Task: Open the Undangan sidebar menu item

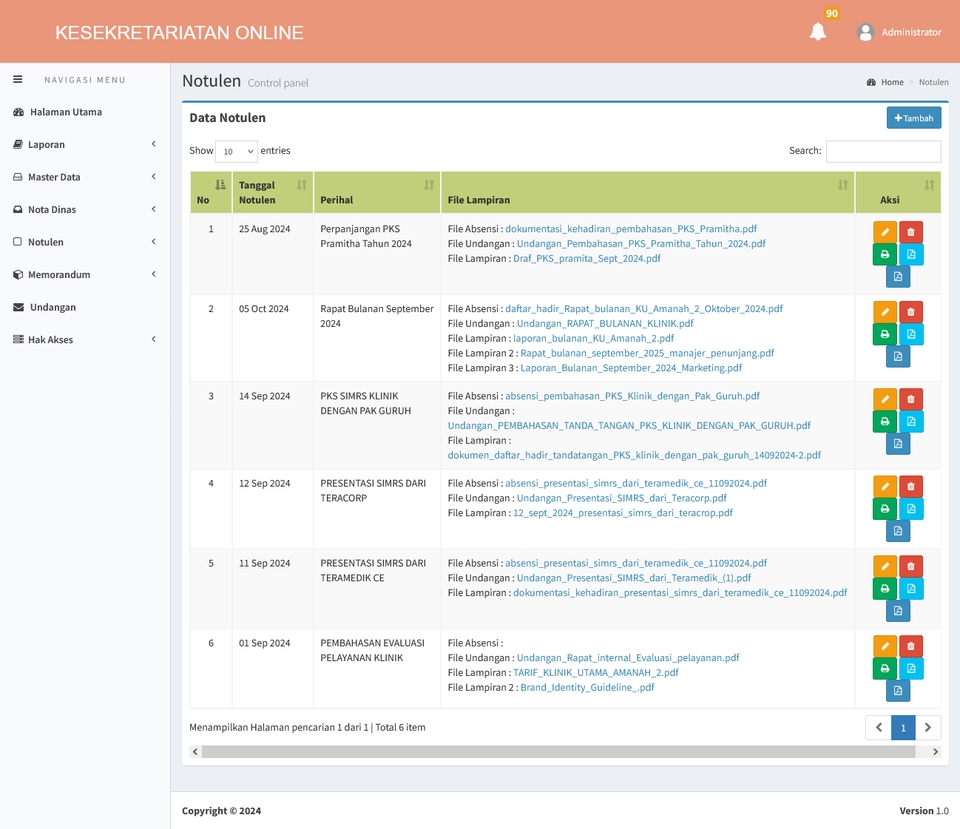Action: click(52, 307)
